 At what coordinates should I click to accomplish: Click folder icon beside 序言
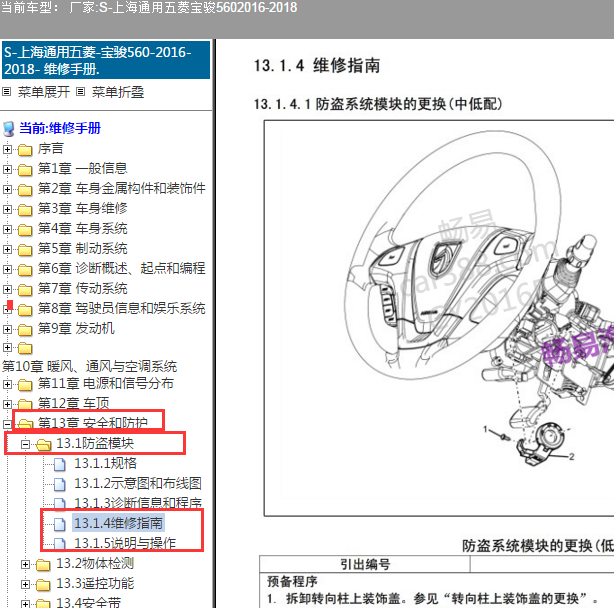click(x=25, y=150)
